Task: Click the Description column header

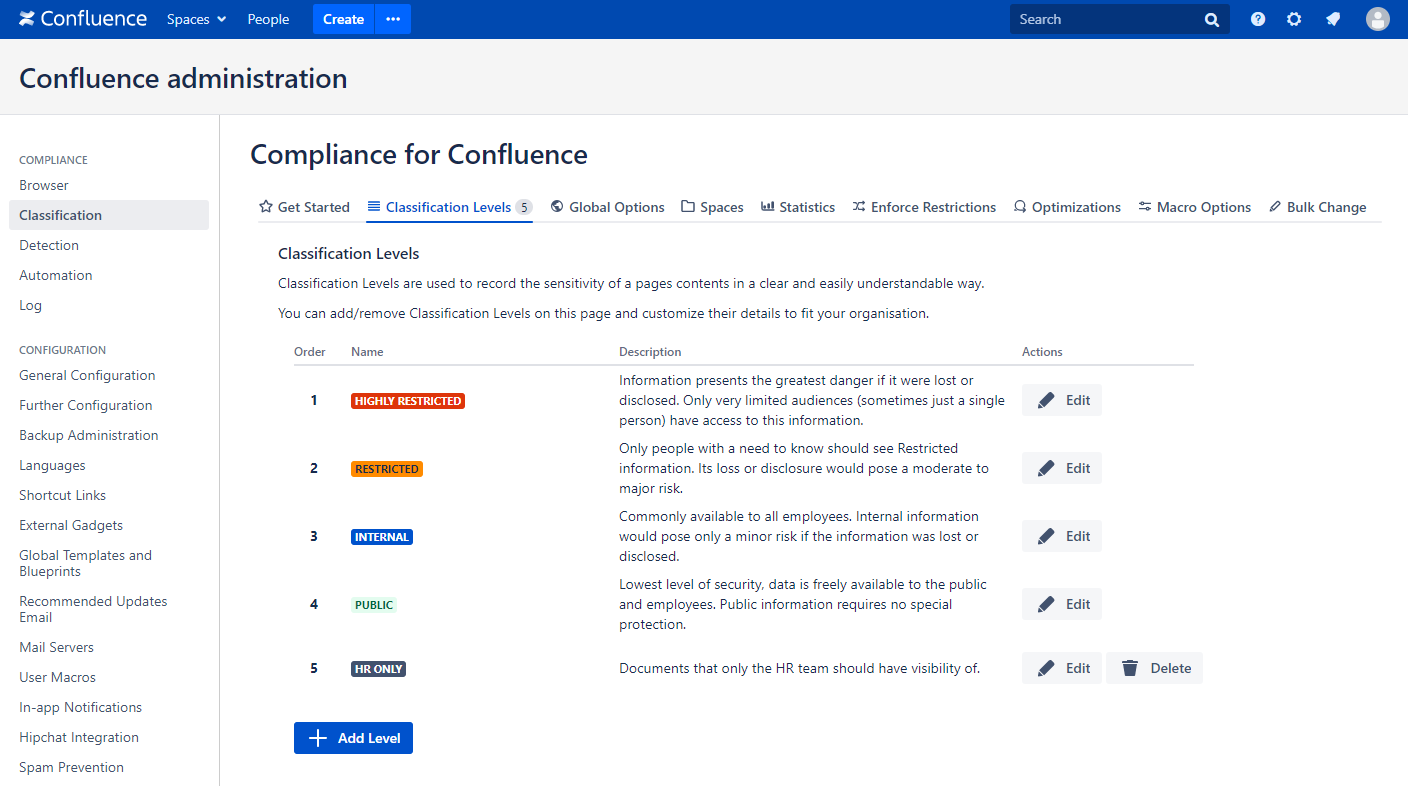Action: pyautogui.click(x=650, y=352)
